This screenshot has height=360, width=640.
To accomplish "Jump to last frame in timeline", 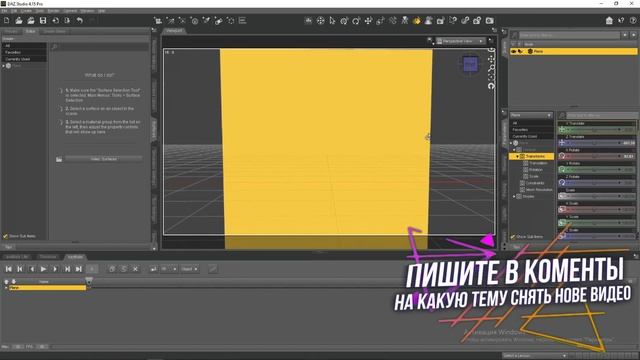I will point(79,269).
